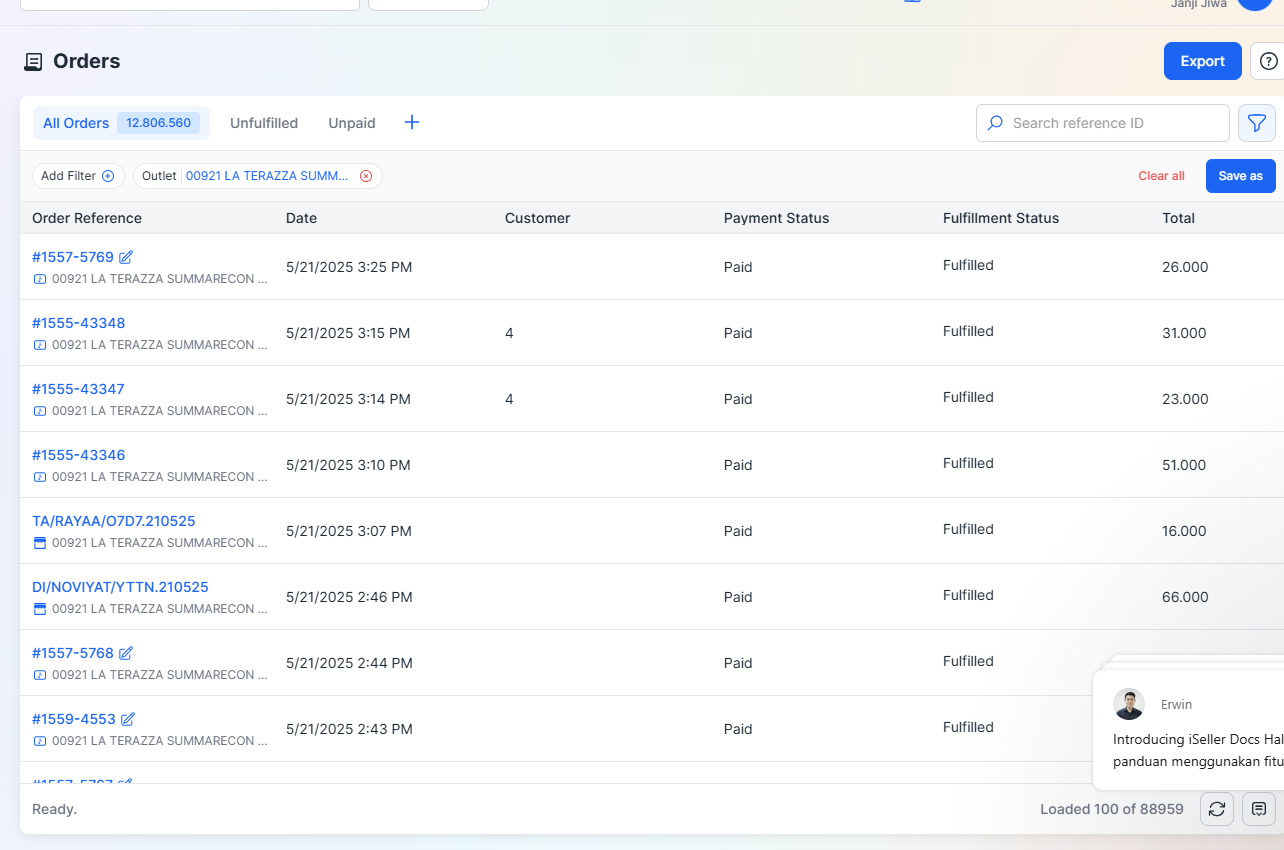Open the Add Filter dropdown
Image resolution: width=1284 pixels, height=850 pixels.
[78, 176]
